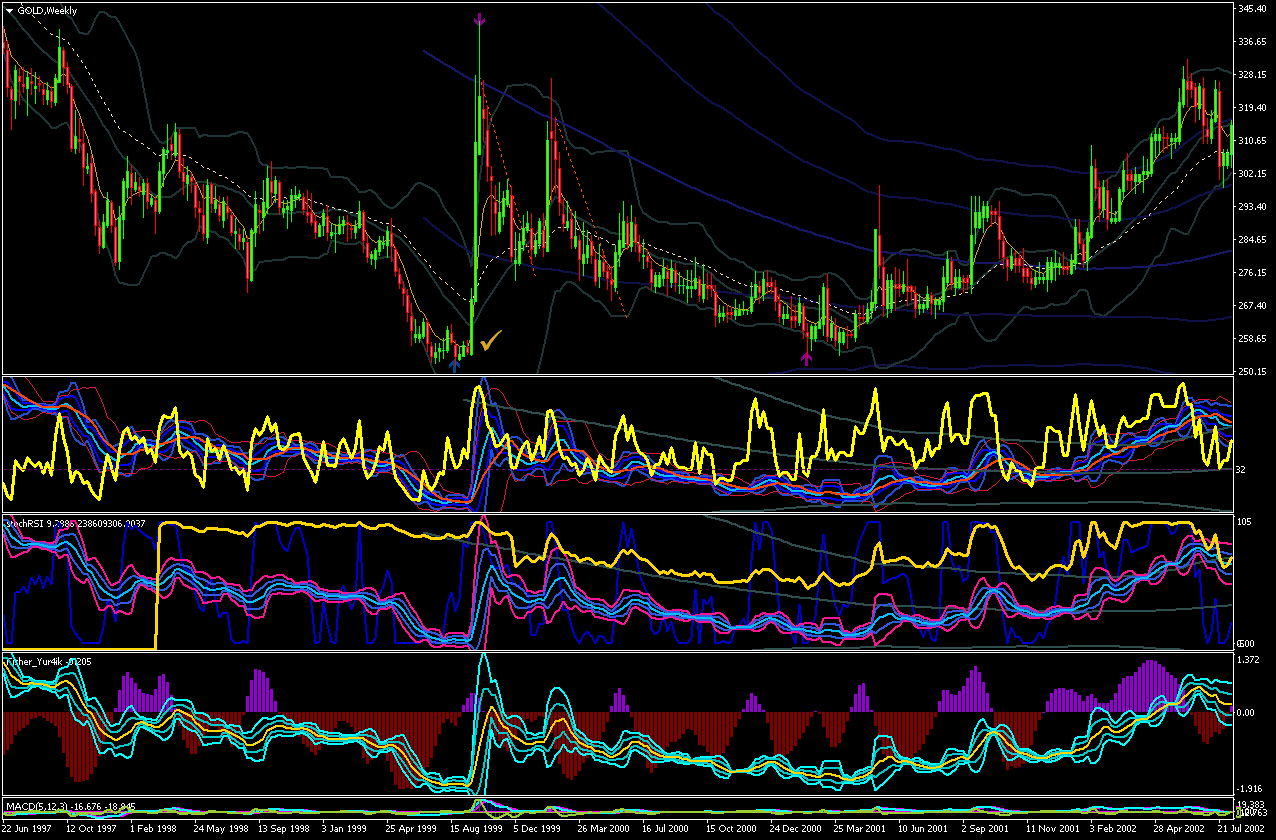This screenshot has width=1276, height=840.
Task: Click the 250.15 price on the scale
Action: tap(1253, 372)
